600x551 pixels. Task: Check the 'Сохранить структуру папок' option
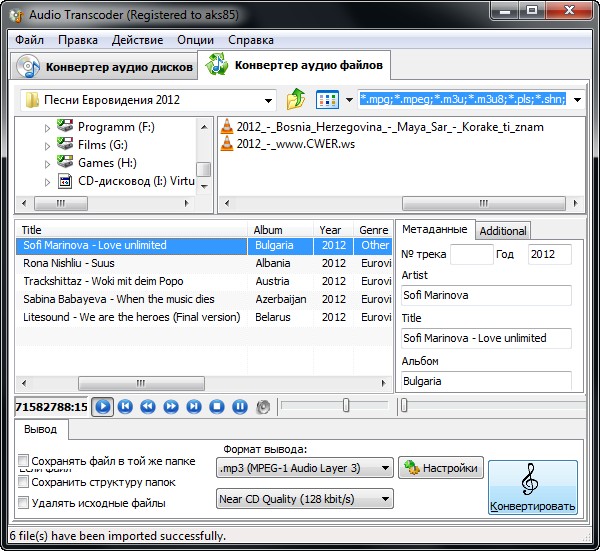pos(23,482)
